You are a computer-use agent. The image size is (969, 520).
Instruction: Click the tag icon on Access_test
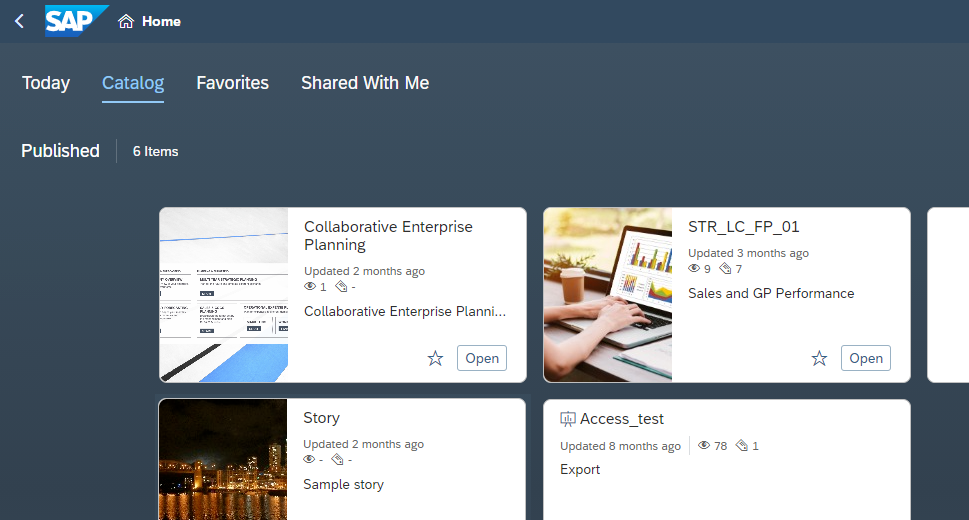click(742, 445)
